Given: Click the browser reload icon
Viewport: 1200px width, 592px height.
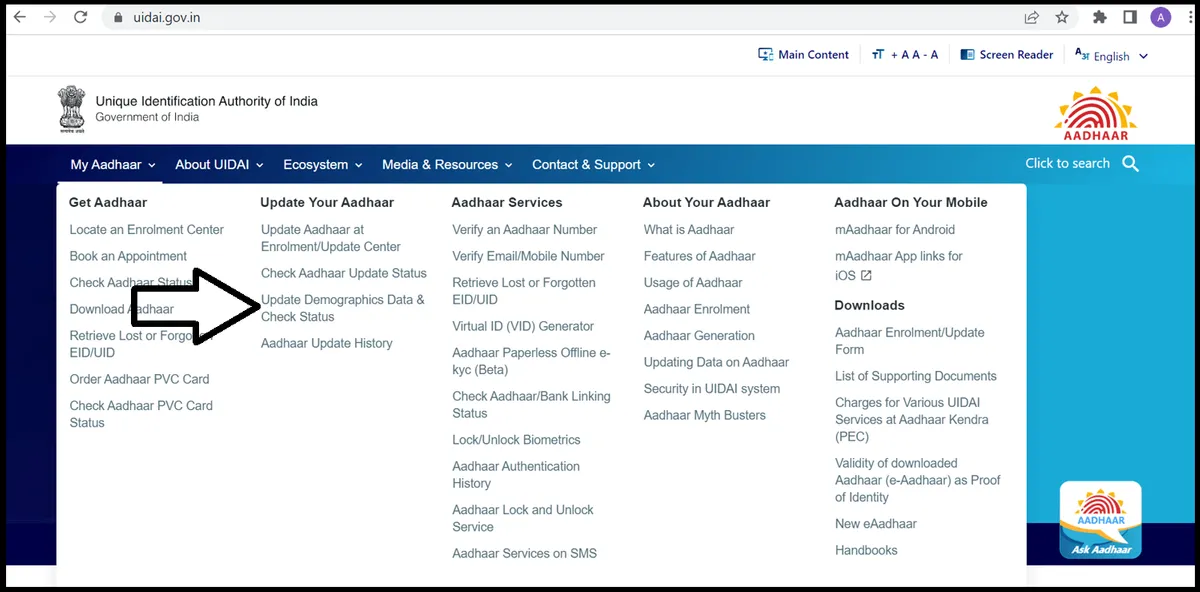Looking at the screenshot, I should [81, 17].
